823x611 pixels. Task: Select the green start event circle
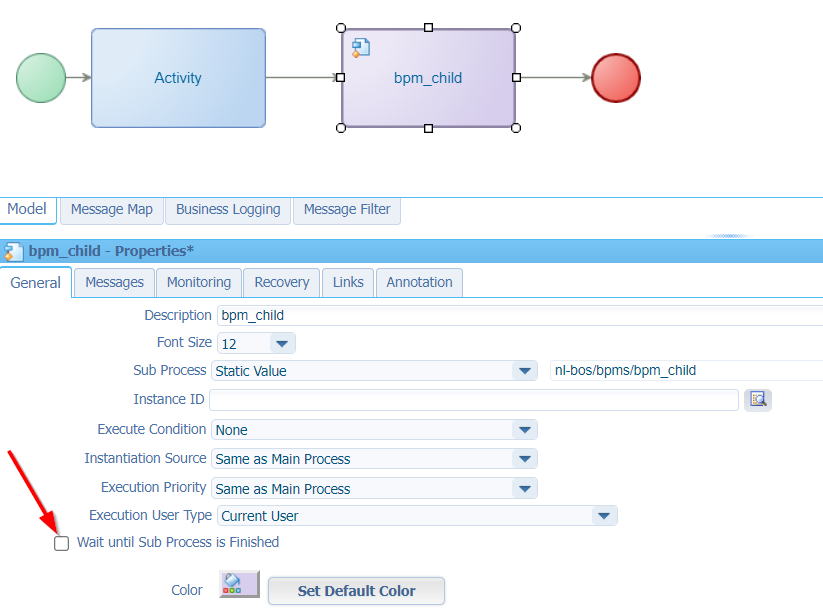(x=41, y=77)
